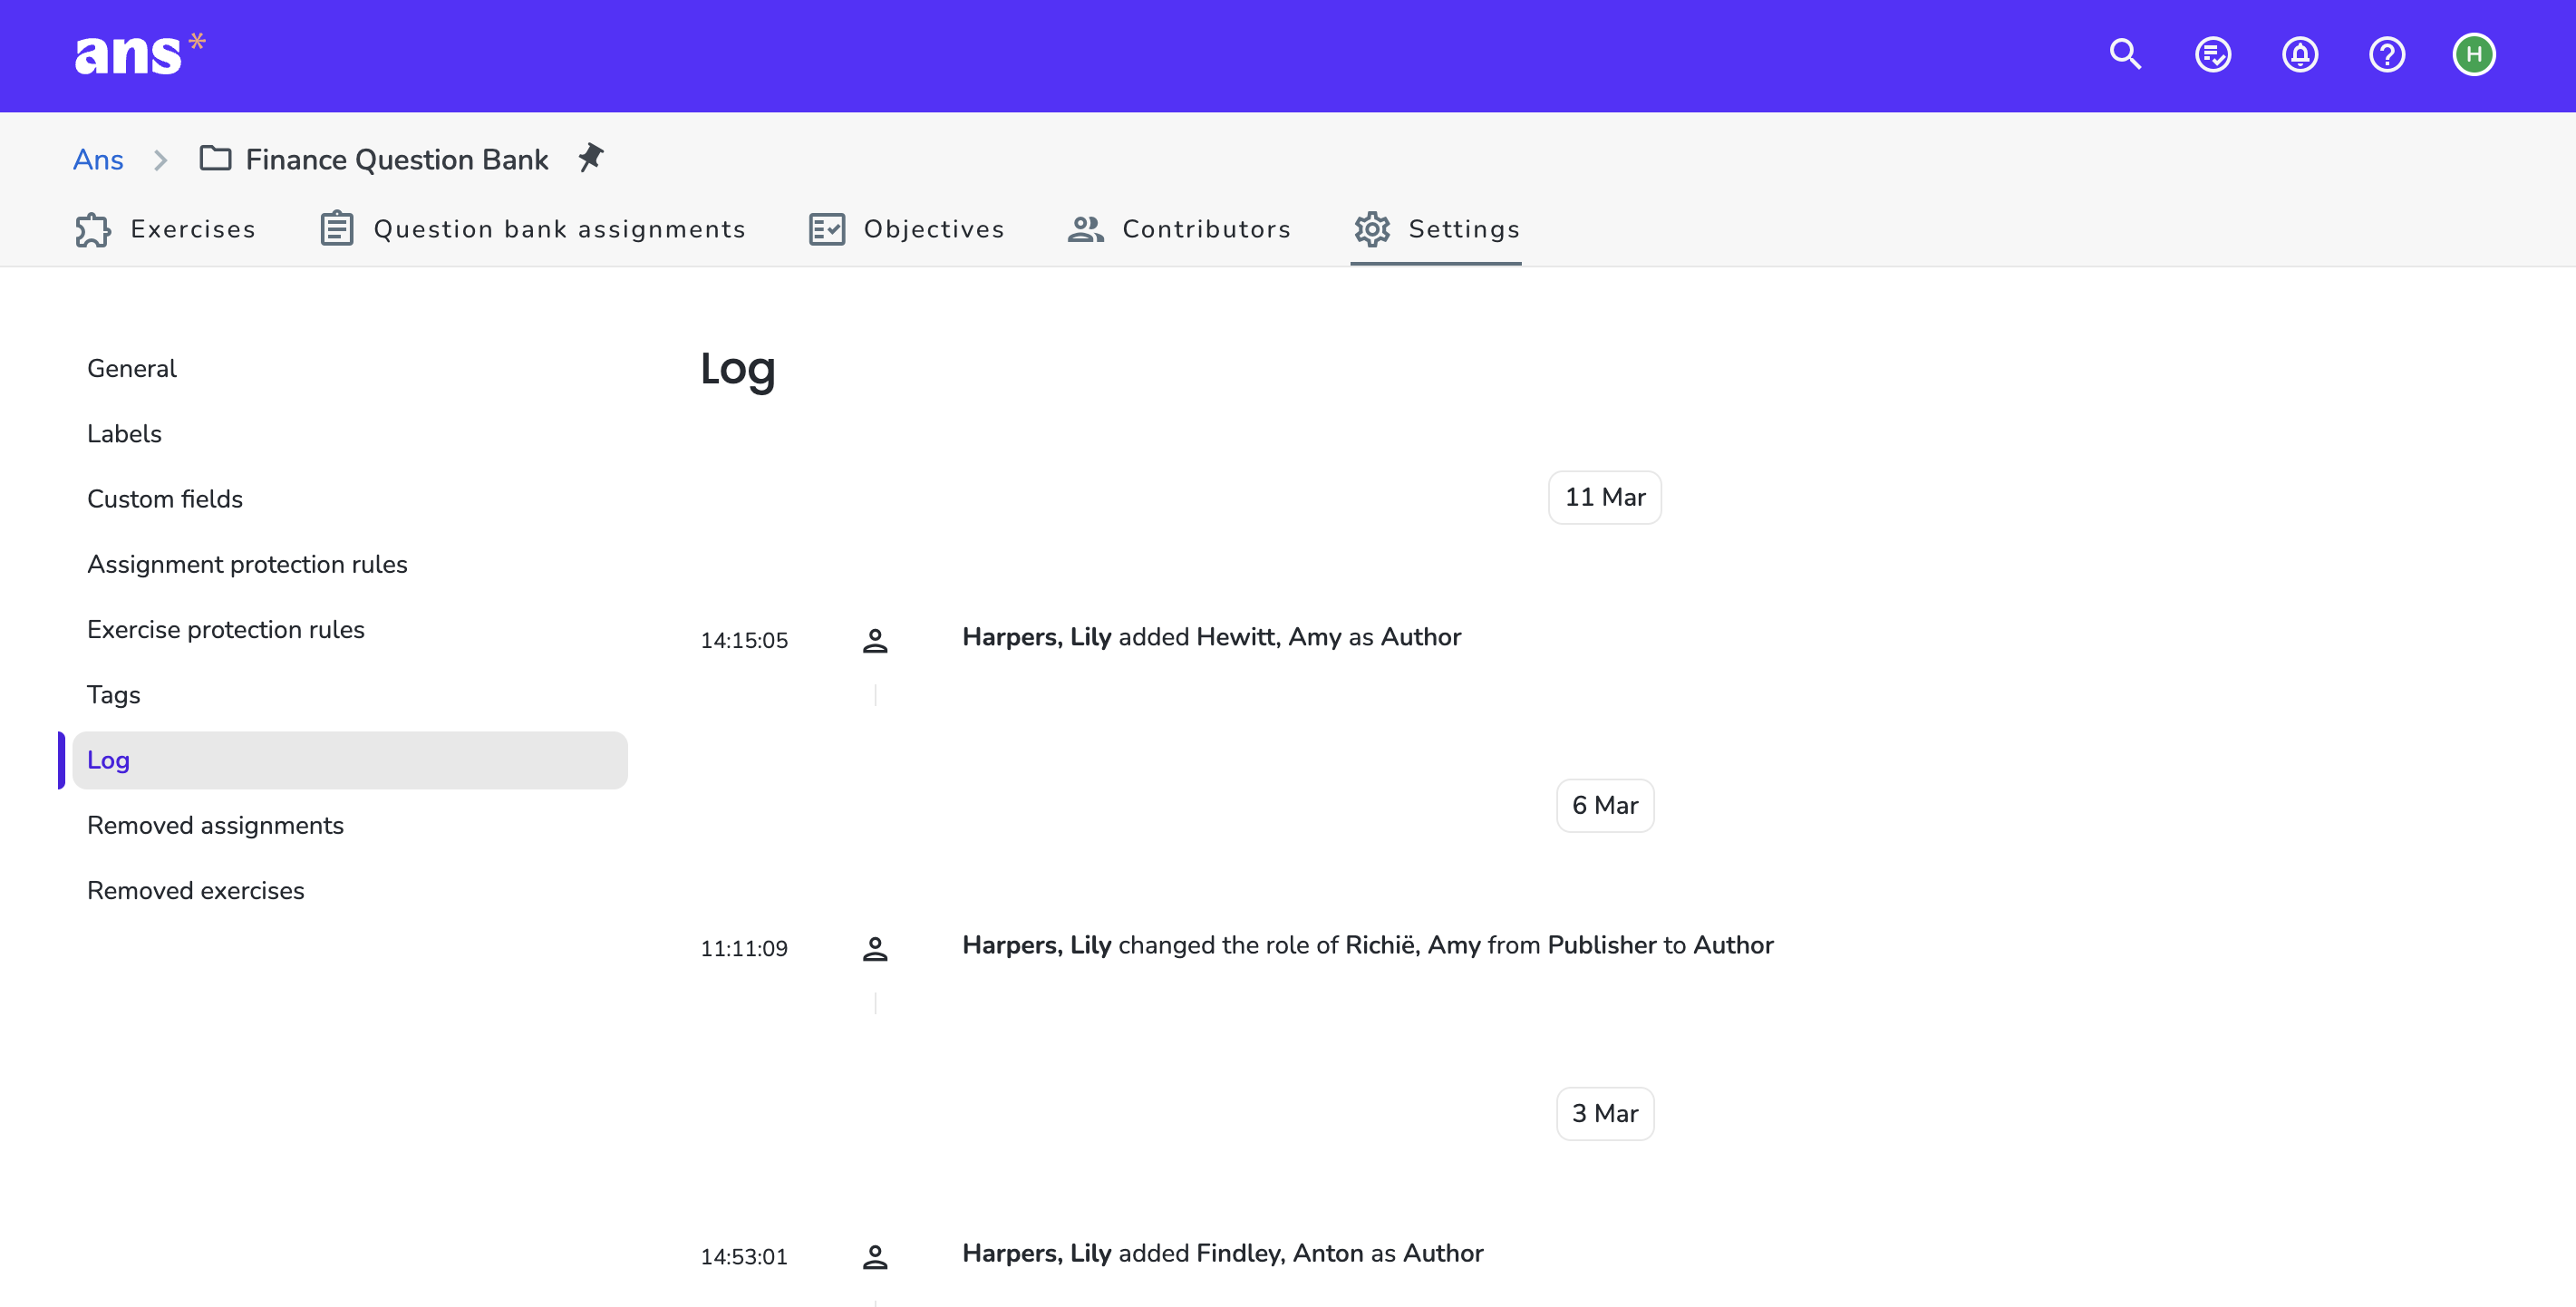Click the Settings gear icon
Image resolution: width=2576 pixels, height=1307 pixels.
[1372, 229]
